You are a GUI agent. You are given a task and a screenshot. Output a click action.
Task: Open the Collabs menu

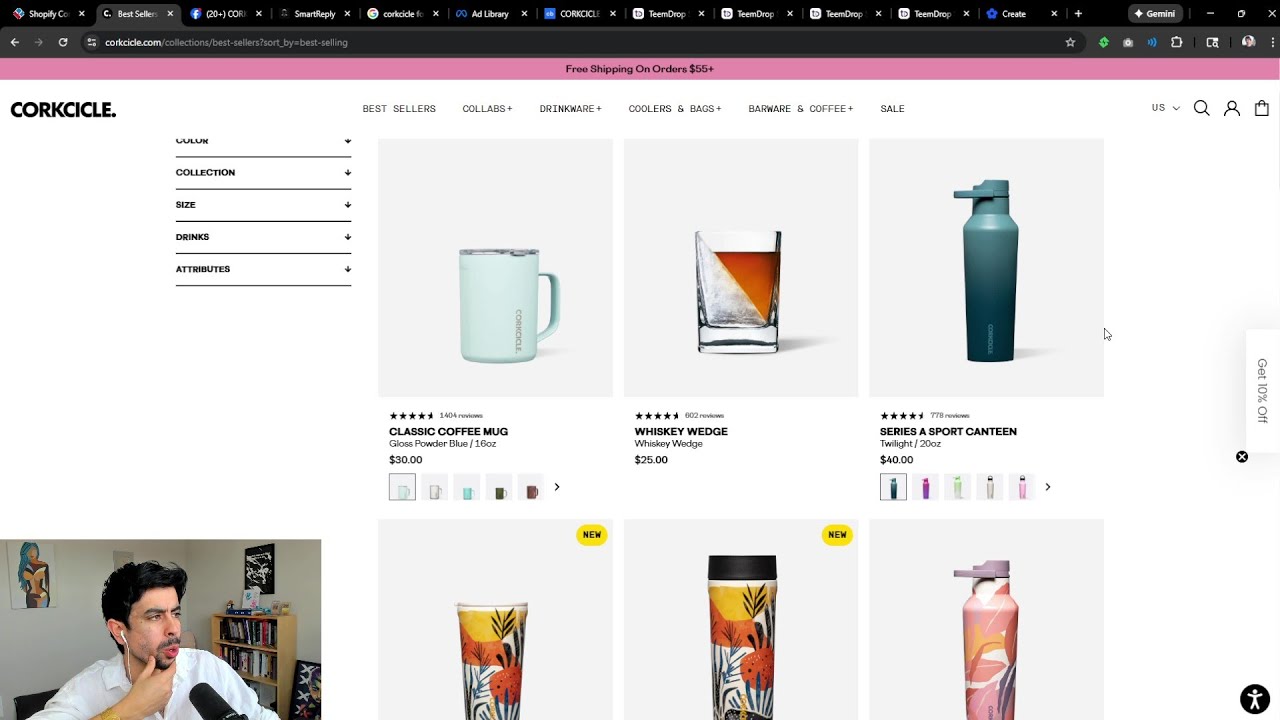(487, 109)
